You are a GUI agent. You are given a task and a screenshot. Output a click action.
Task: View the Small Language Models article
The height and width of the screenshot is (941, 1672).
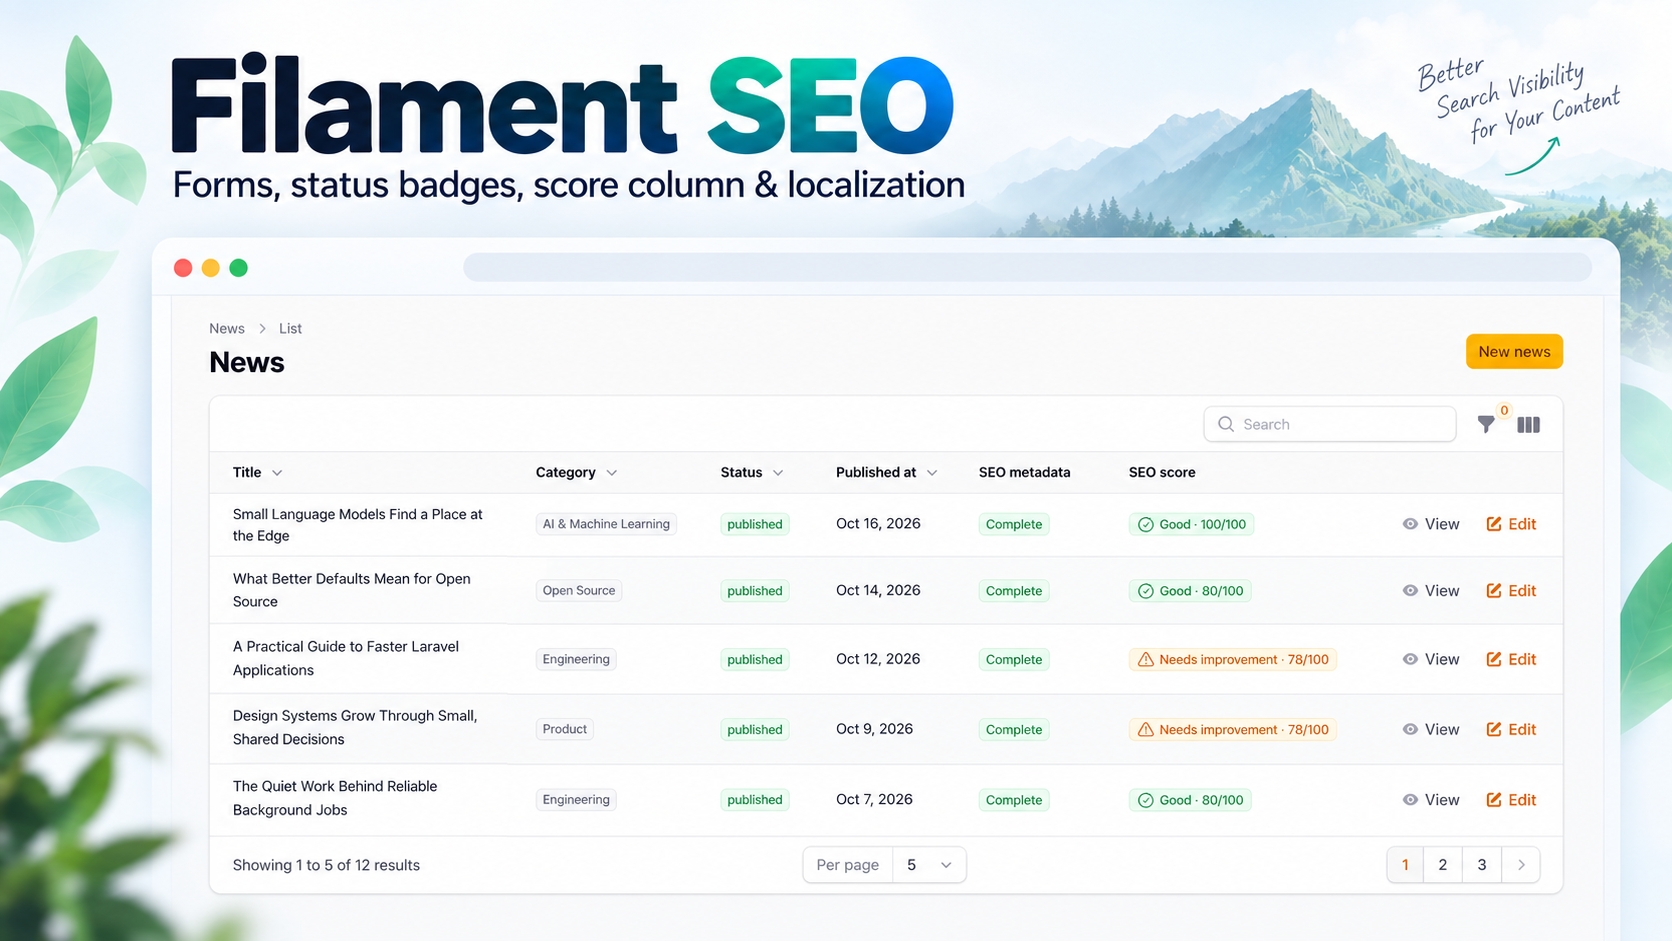[1431, 524]
